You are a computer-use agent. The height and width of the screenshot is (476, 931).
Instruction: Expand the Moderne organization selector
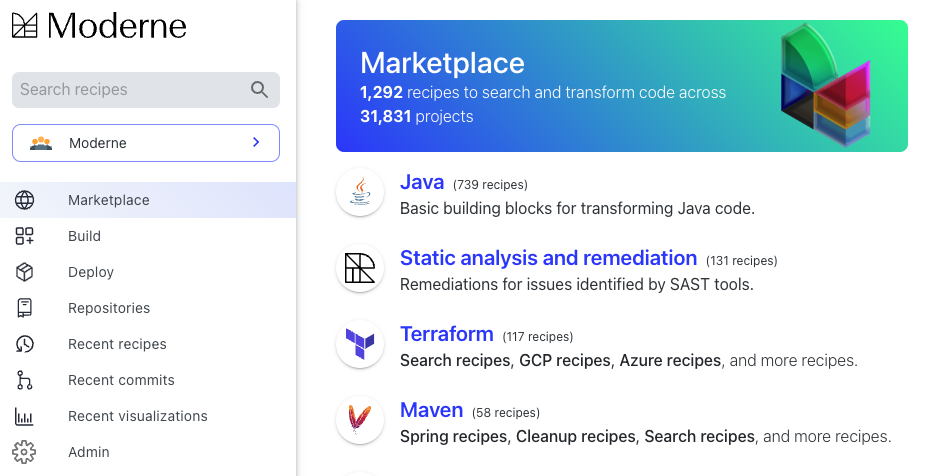click(145, 143)
